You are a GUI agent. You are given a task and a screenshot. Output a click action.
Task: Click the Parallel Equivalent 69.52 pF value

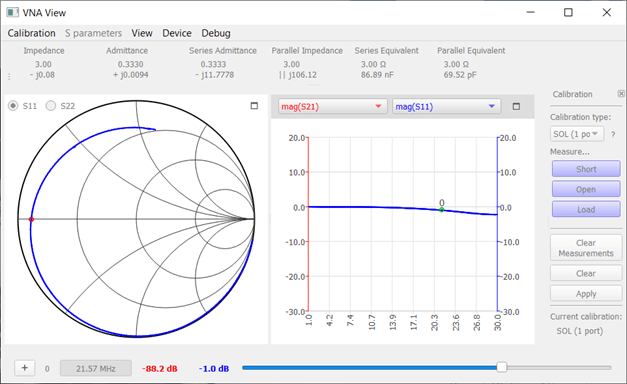pyautogui.click(x=460, y=75)
